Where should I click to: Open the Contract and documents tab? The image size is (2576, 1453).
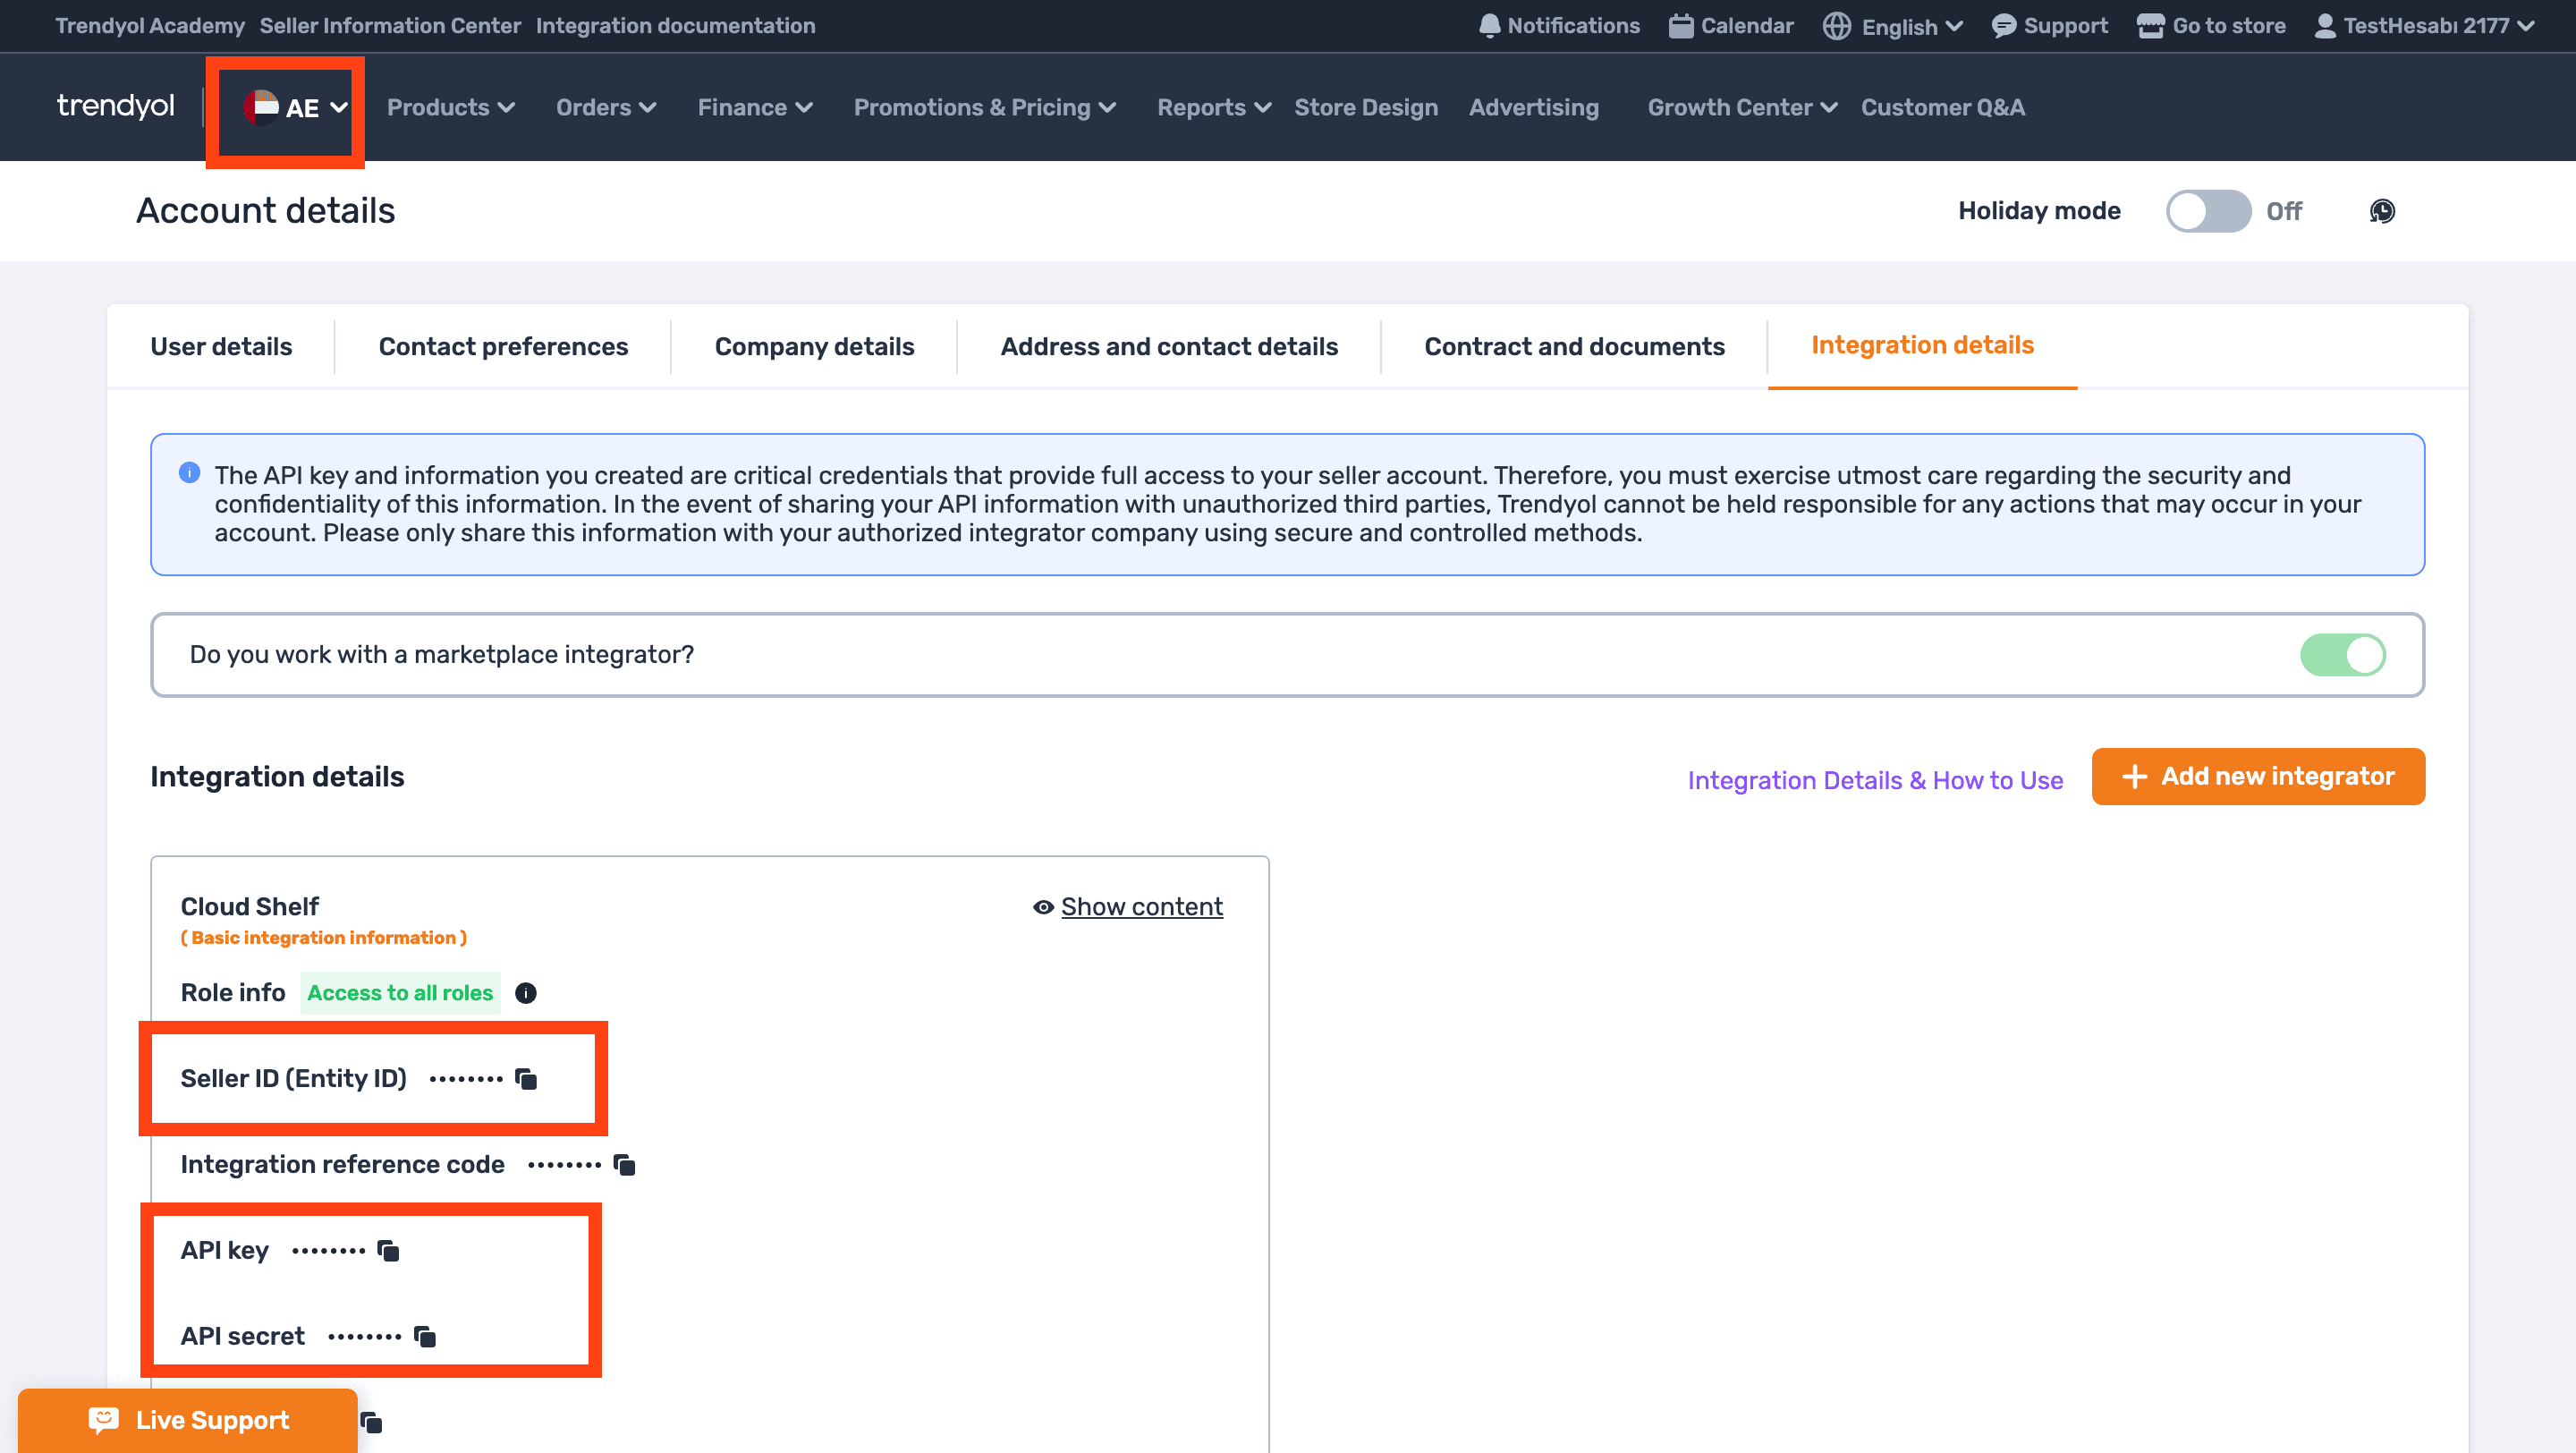[x=1574, y=346]
